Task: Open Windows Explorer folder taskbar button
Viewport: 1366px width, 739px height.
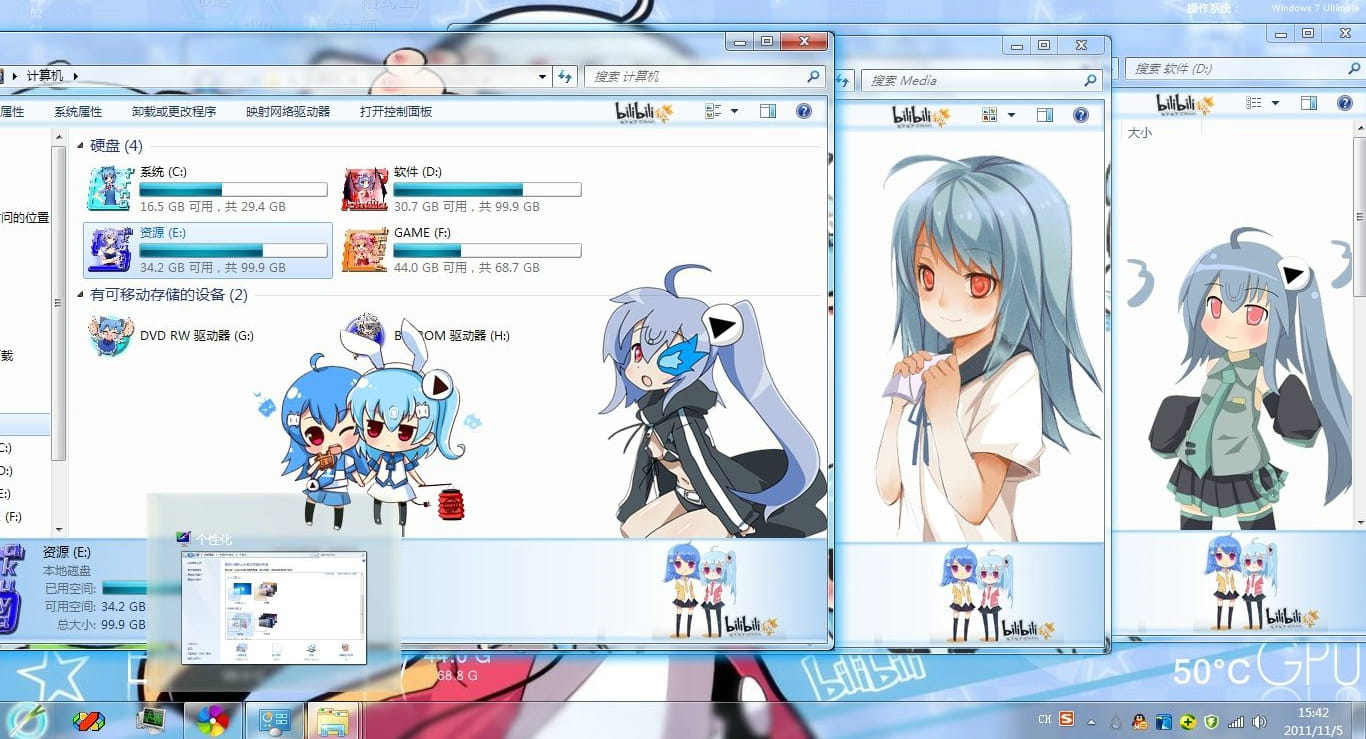Action: [333, 720]
